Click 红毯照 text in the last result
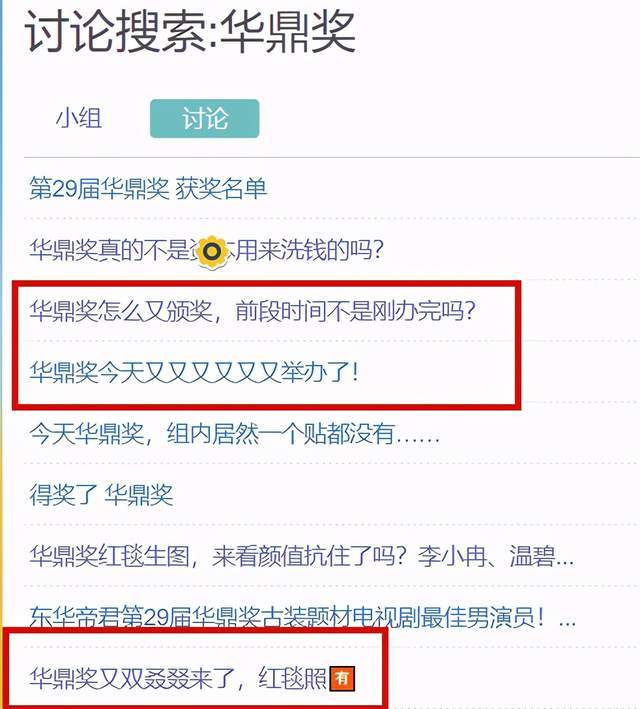 click(x=292, y=678)
